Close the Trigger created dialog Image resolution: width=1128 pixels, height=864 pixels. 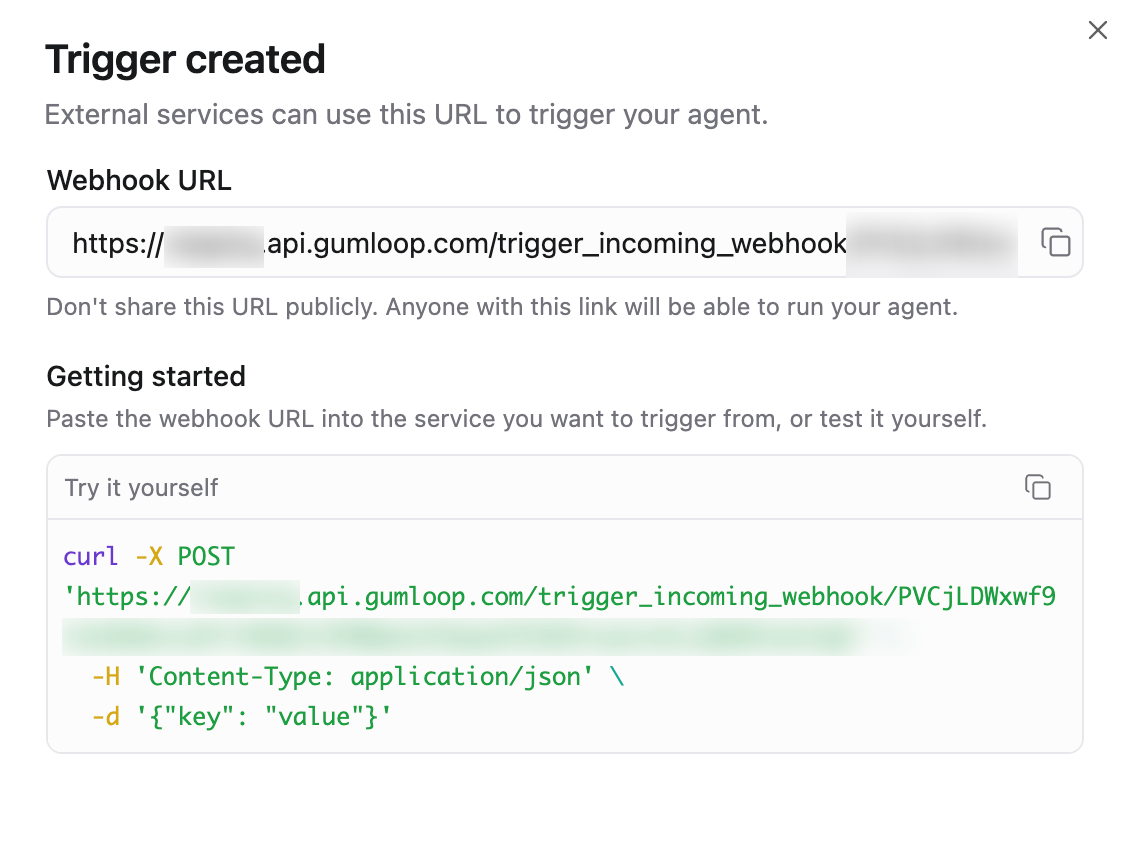point(1097,30)
